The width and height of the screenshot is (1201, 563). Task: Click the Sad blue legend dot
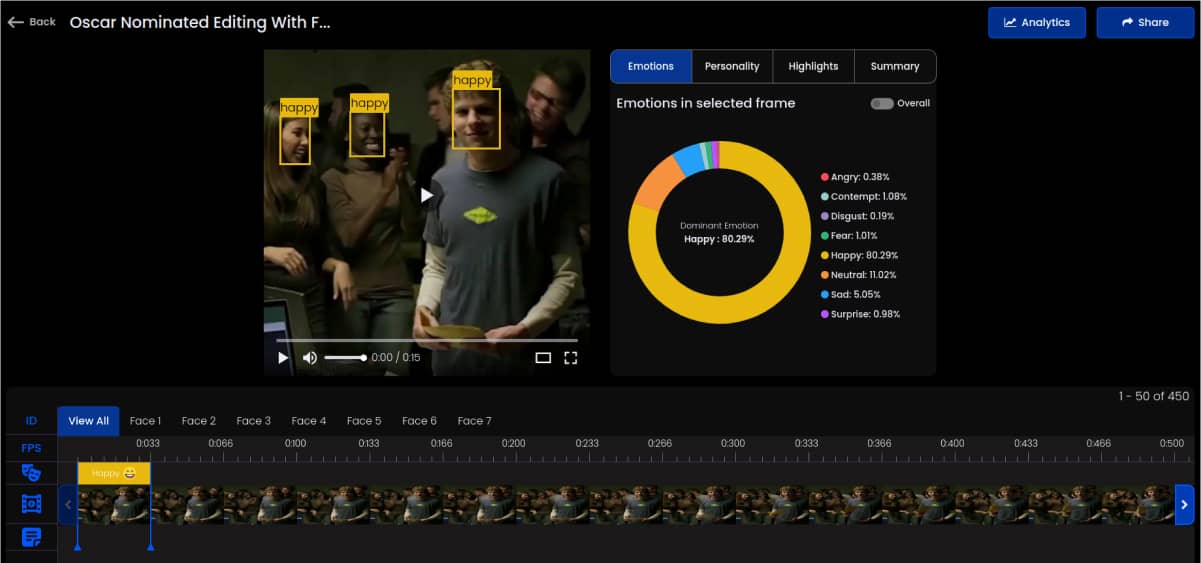click(824, 295)
